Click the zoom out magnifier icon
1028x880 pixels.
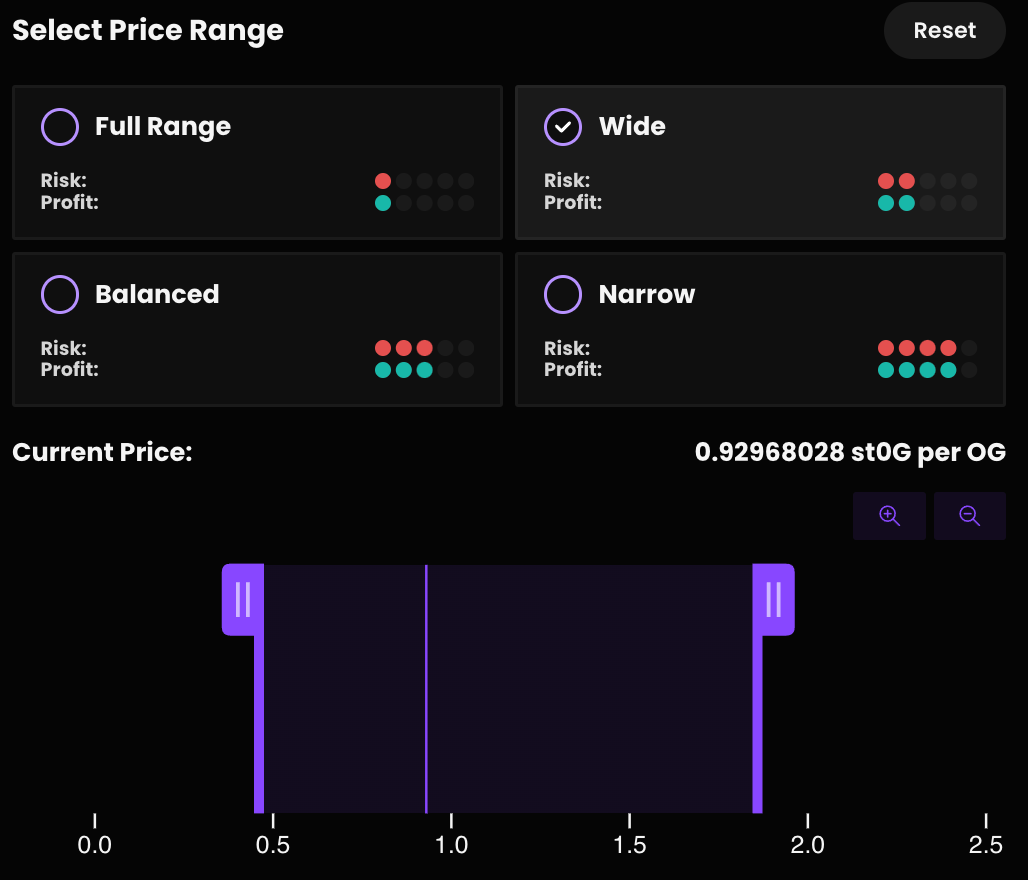coord(969,516)
